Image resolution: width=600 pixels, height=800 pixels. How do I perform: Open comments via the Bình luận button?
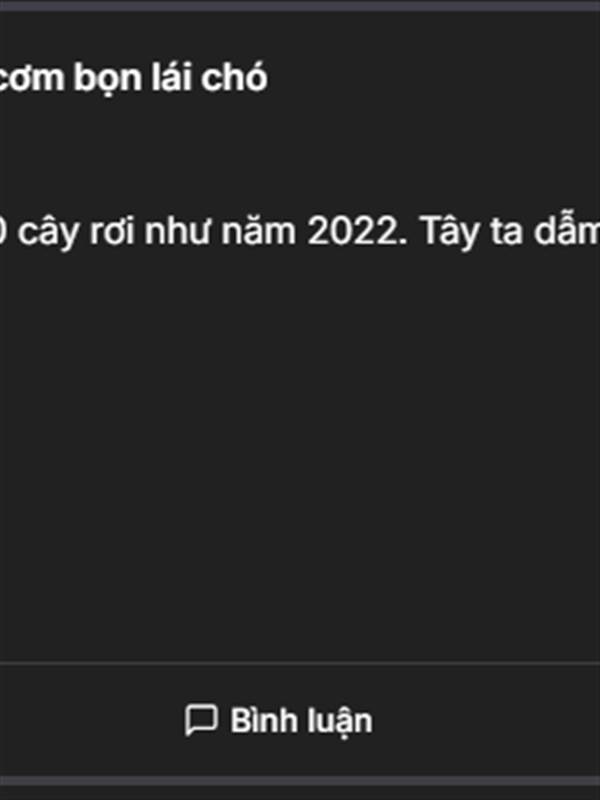click(278, 720)
